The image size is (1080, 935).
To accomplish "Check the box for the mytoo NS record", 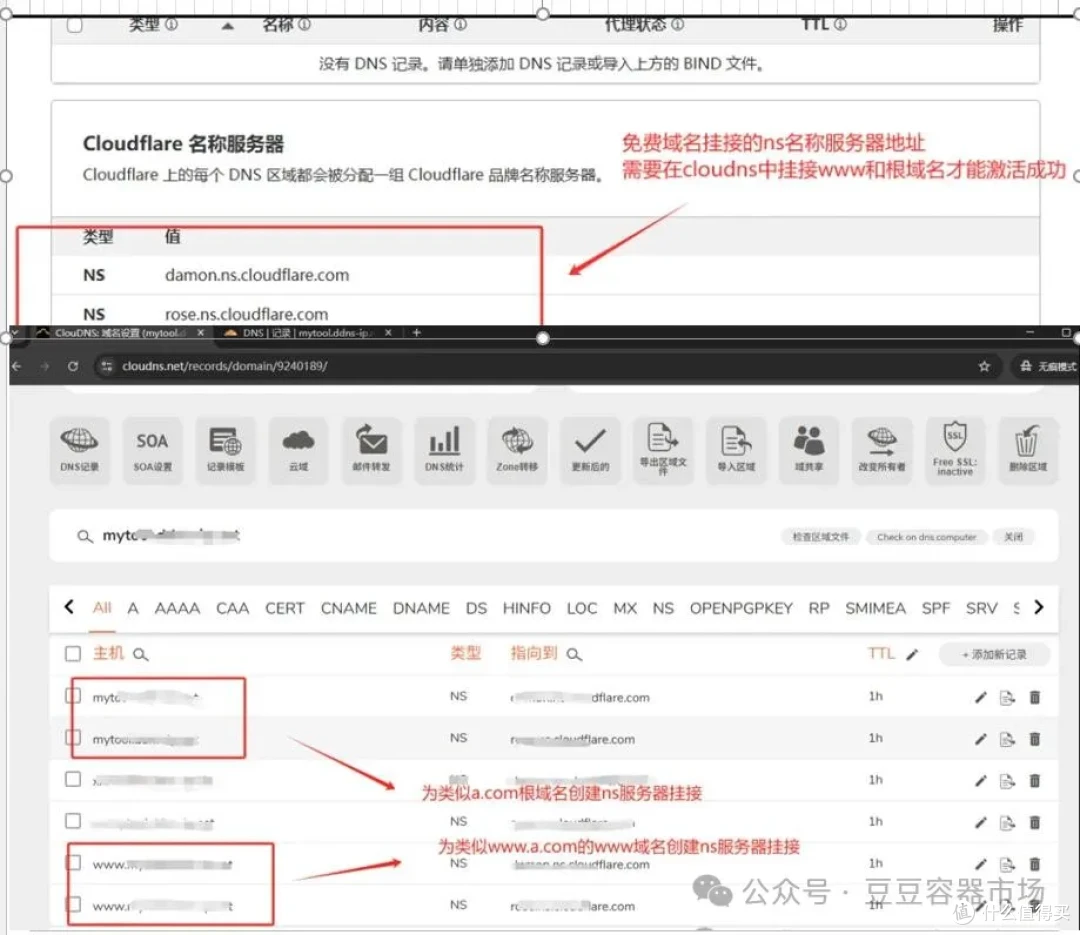I will click(x=73, y=737).
